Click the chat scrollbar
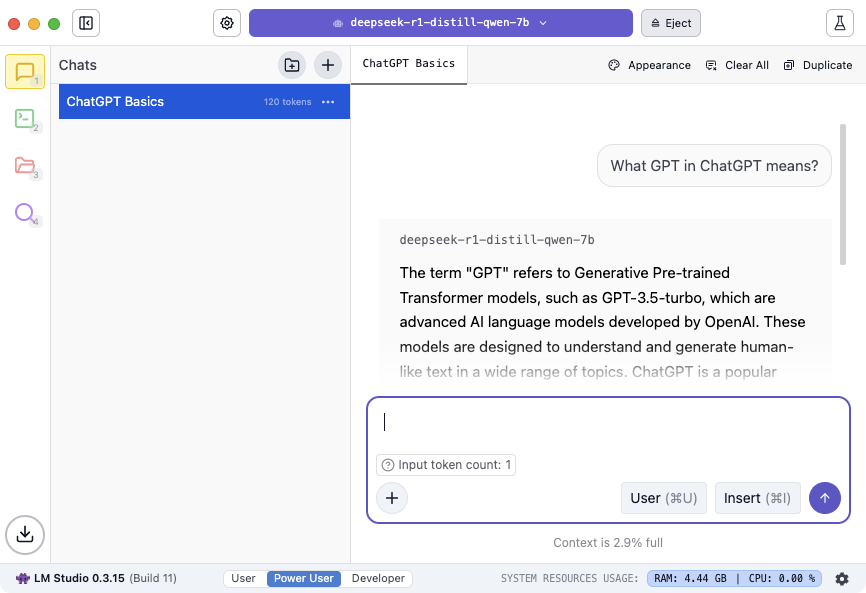This screenshot has width=866, height=593. [843, 194]
